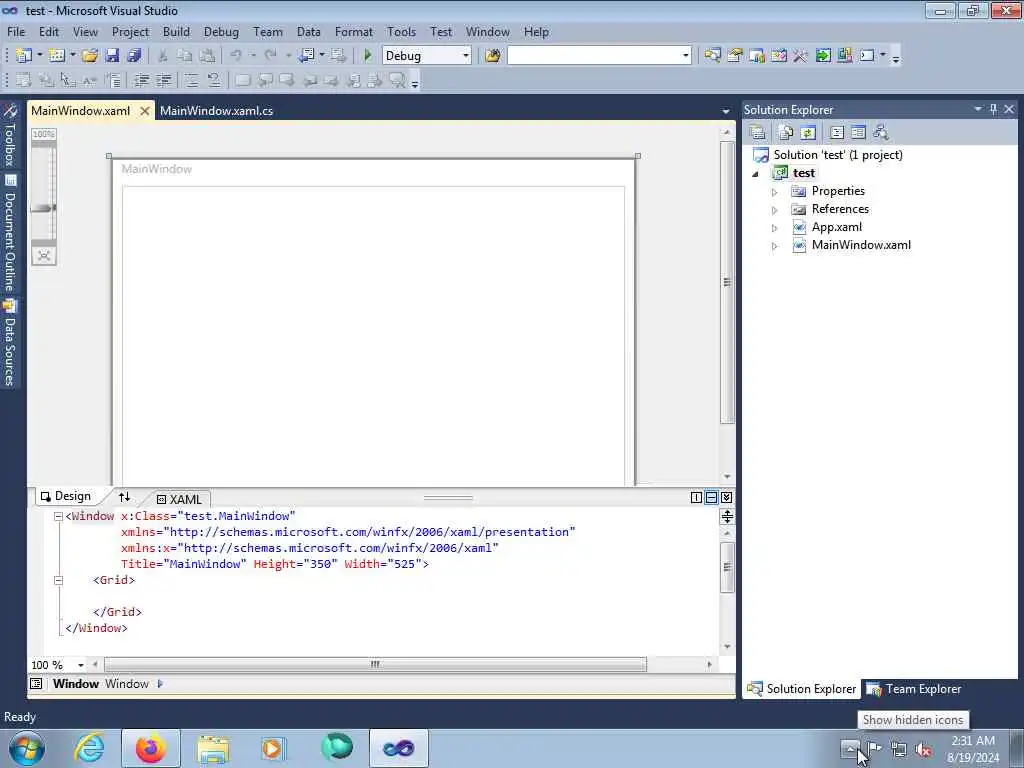Open the Data Sources side tab
Image resolution: width=1024 pixels, height=768 pixels.
pyautogui.click(x=10, y=343)
